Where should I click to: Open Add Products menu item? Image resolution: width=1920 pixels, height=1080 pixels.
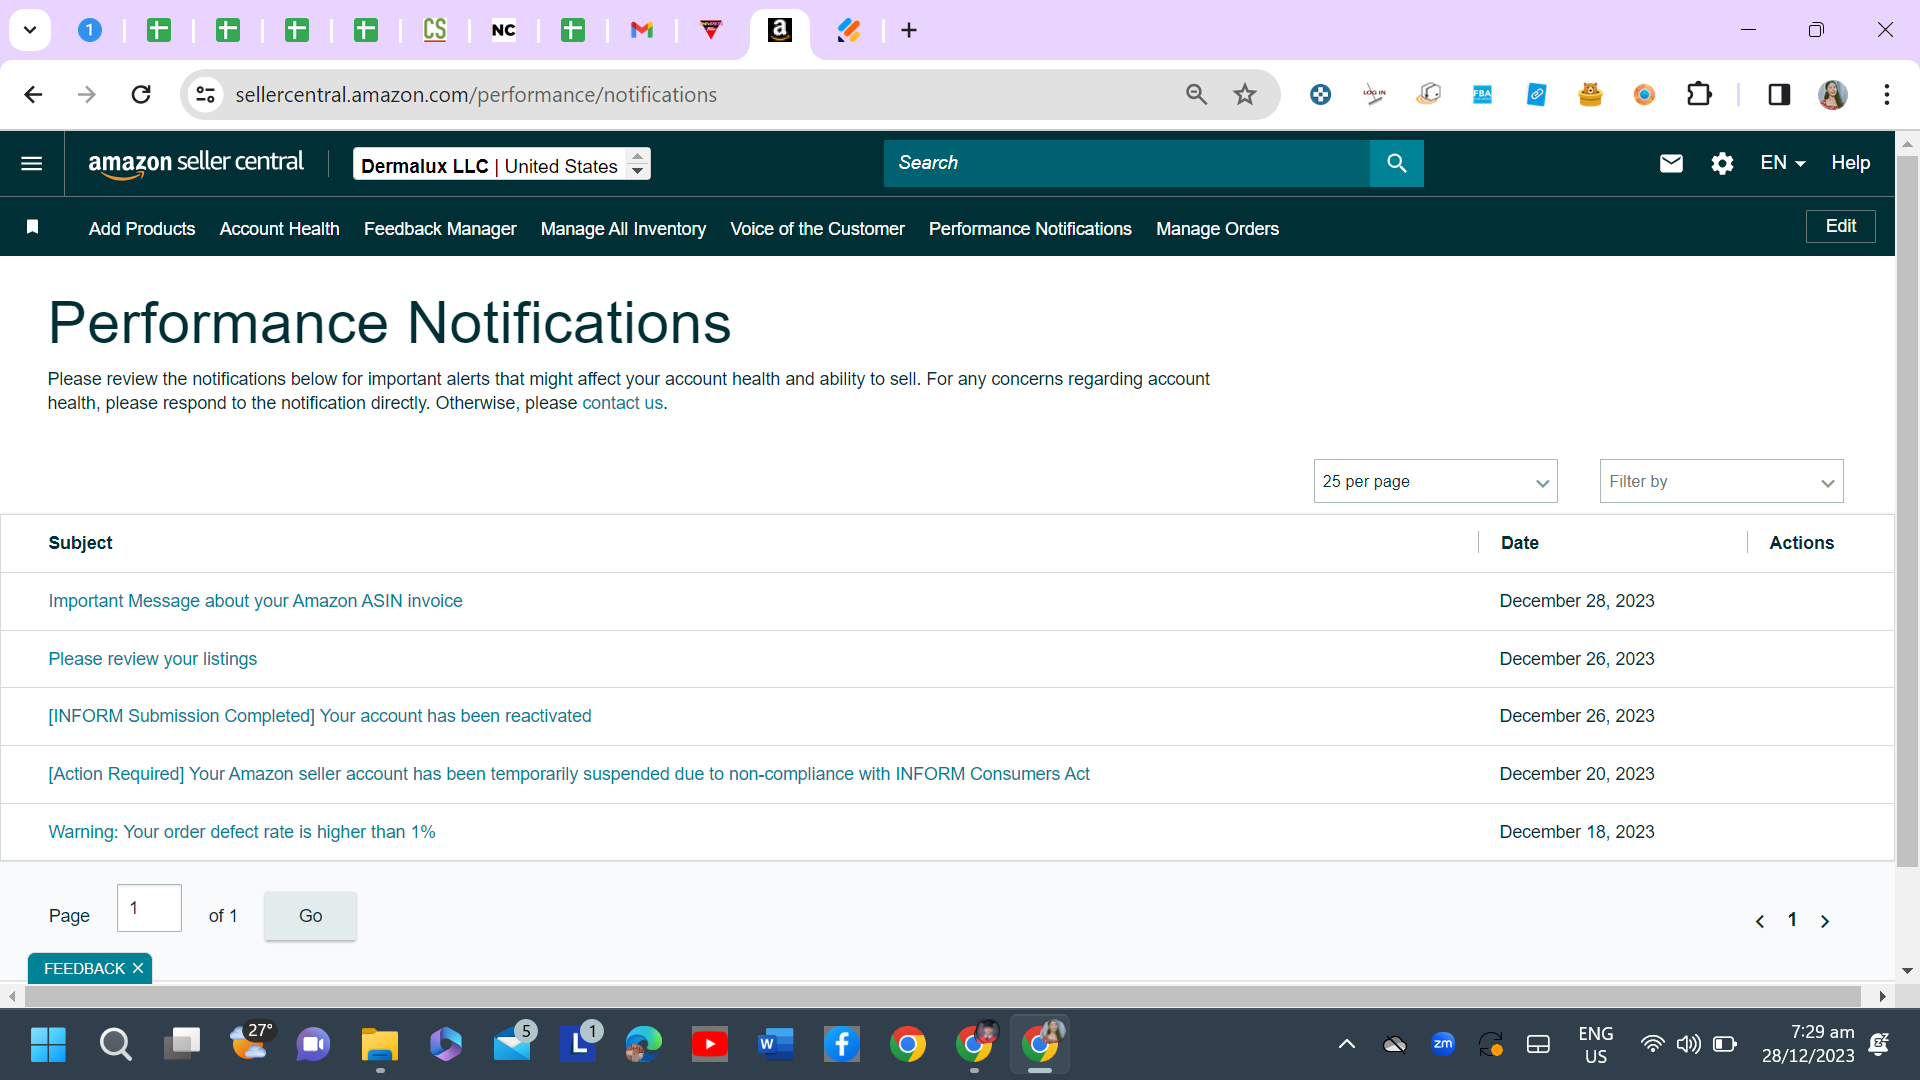[x=142, y=229]
